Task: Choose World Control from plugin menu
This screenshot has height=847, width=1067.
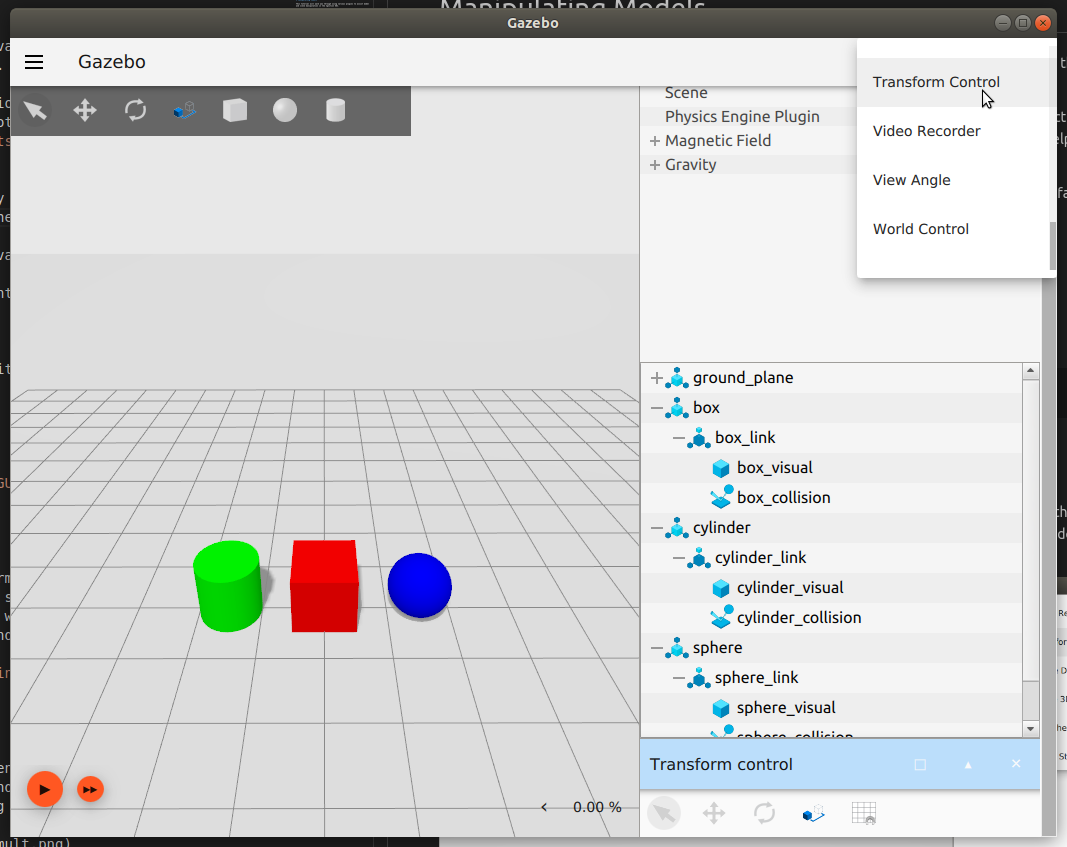Action: [x=953, y=229]
